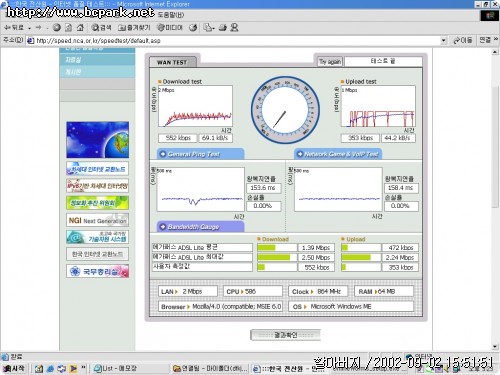Select the WAN TEST tab
The height and width of the screenshot is (375, 500).
172,62
